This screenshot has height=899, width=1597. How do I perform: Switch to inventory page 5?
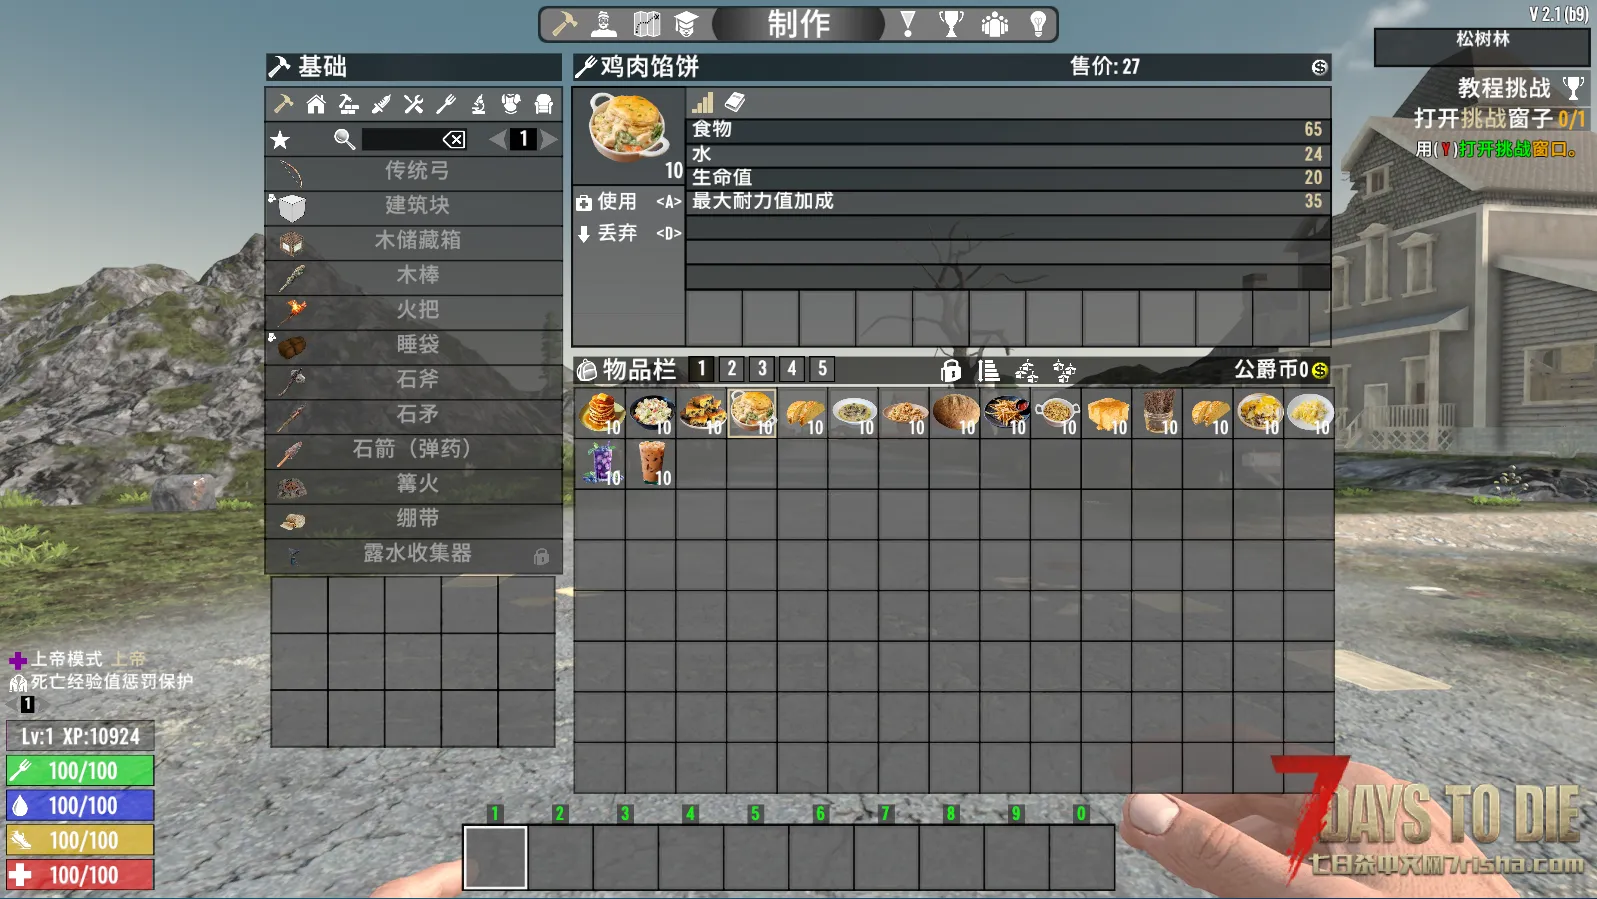tap(822, 369)
